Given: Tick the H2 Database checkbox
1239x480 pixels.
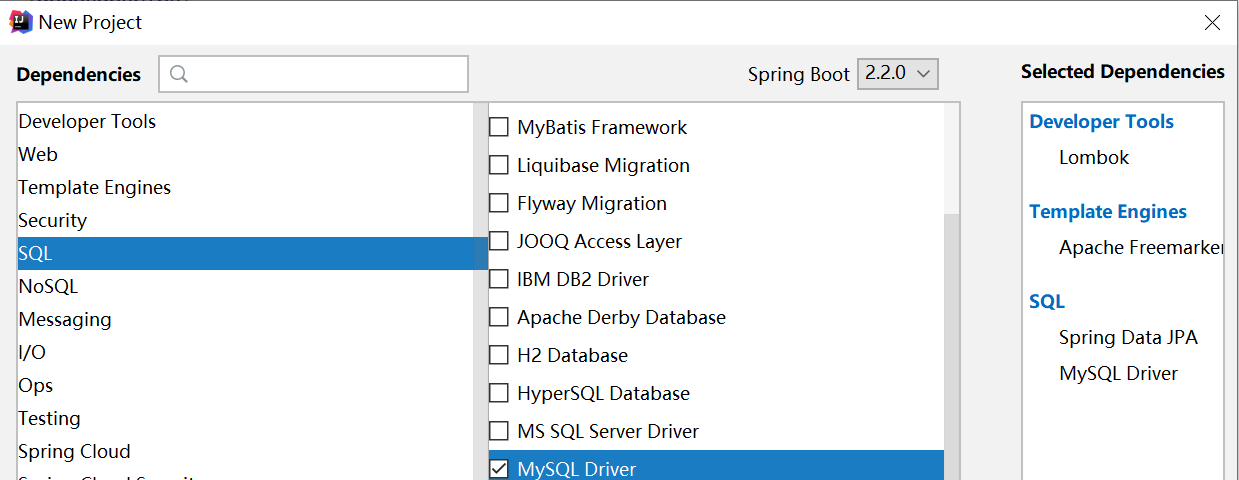Looking at the screenshot, I should 498,356.
